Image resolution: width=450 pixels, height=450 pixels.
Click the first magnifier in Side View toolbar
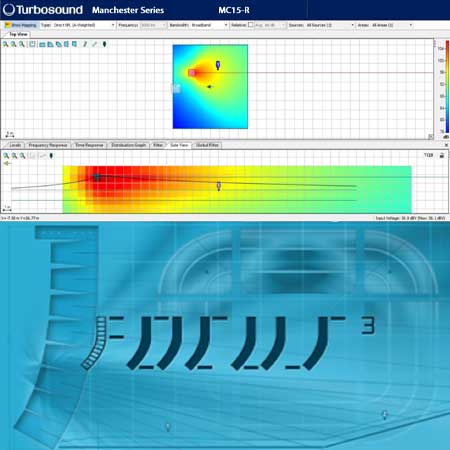(x=6, y=156)
